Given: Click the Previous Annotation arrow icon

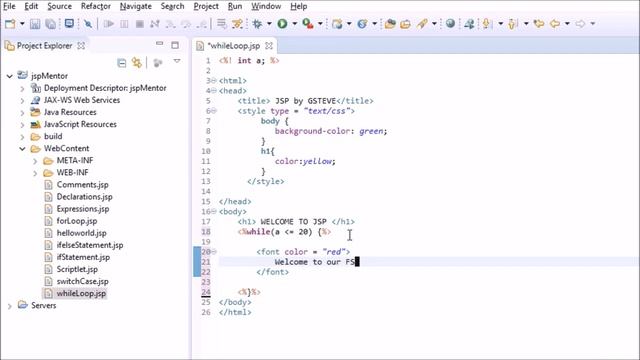Looking at the screenshot, I should point(512,24).
